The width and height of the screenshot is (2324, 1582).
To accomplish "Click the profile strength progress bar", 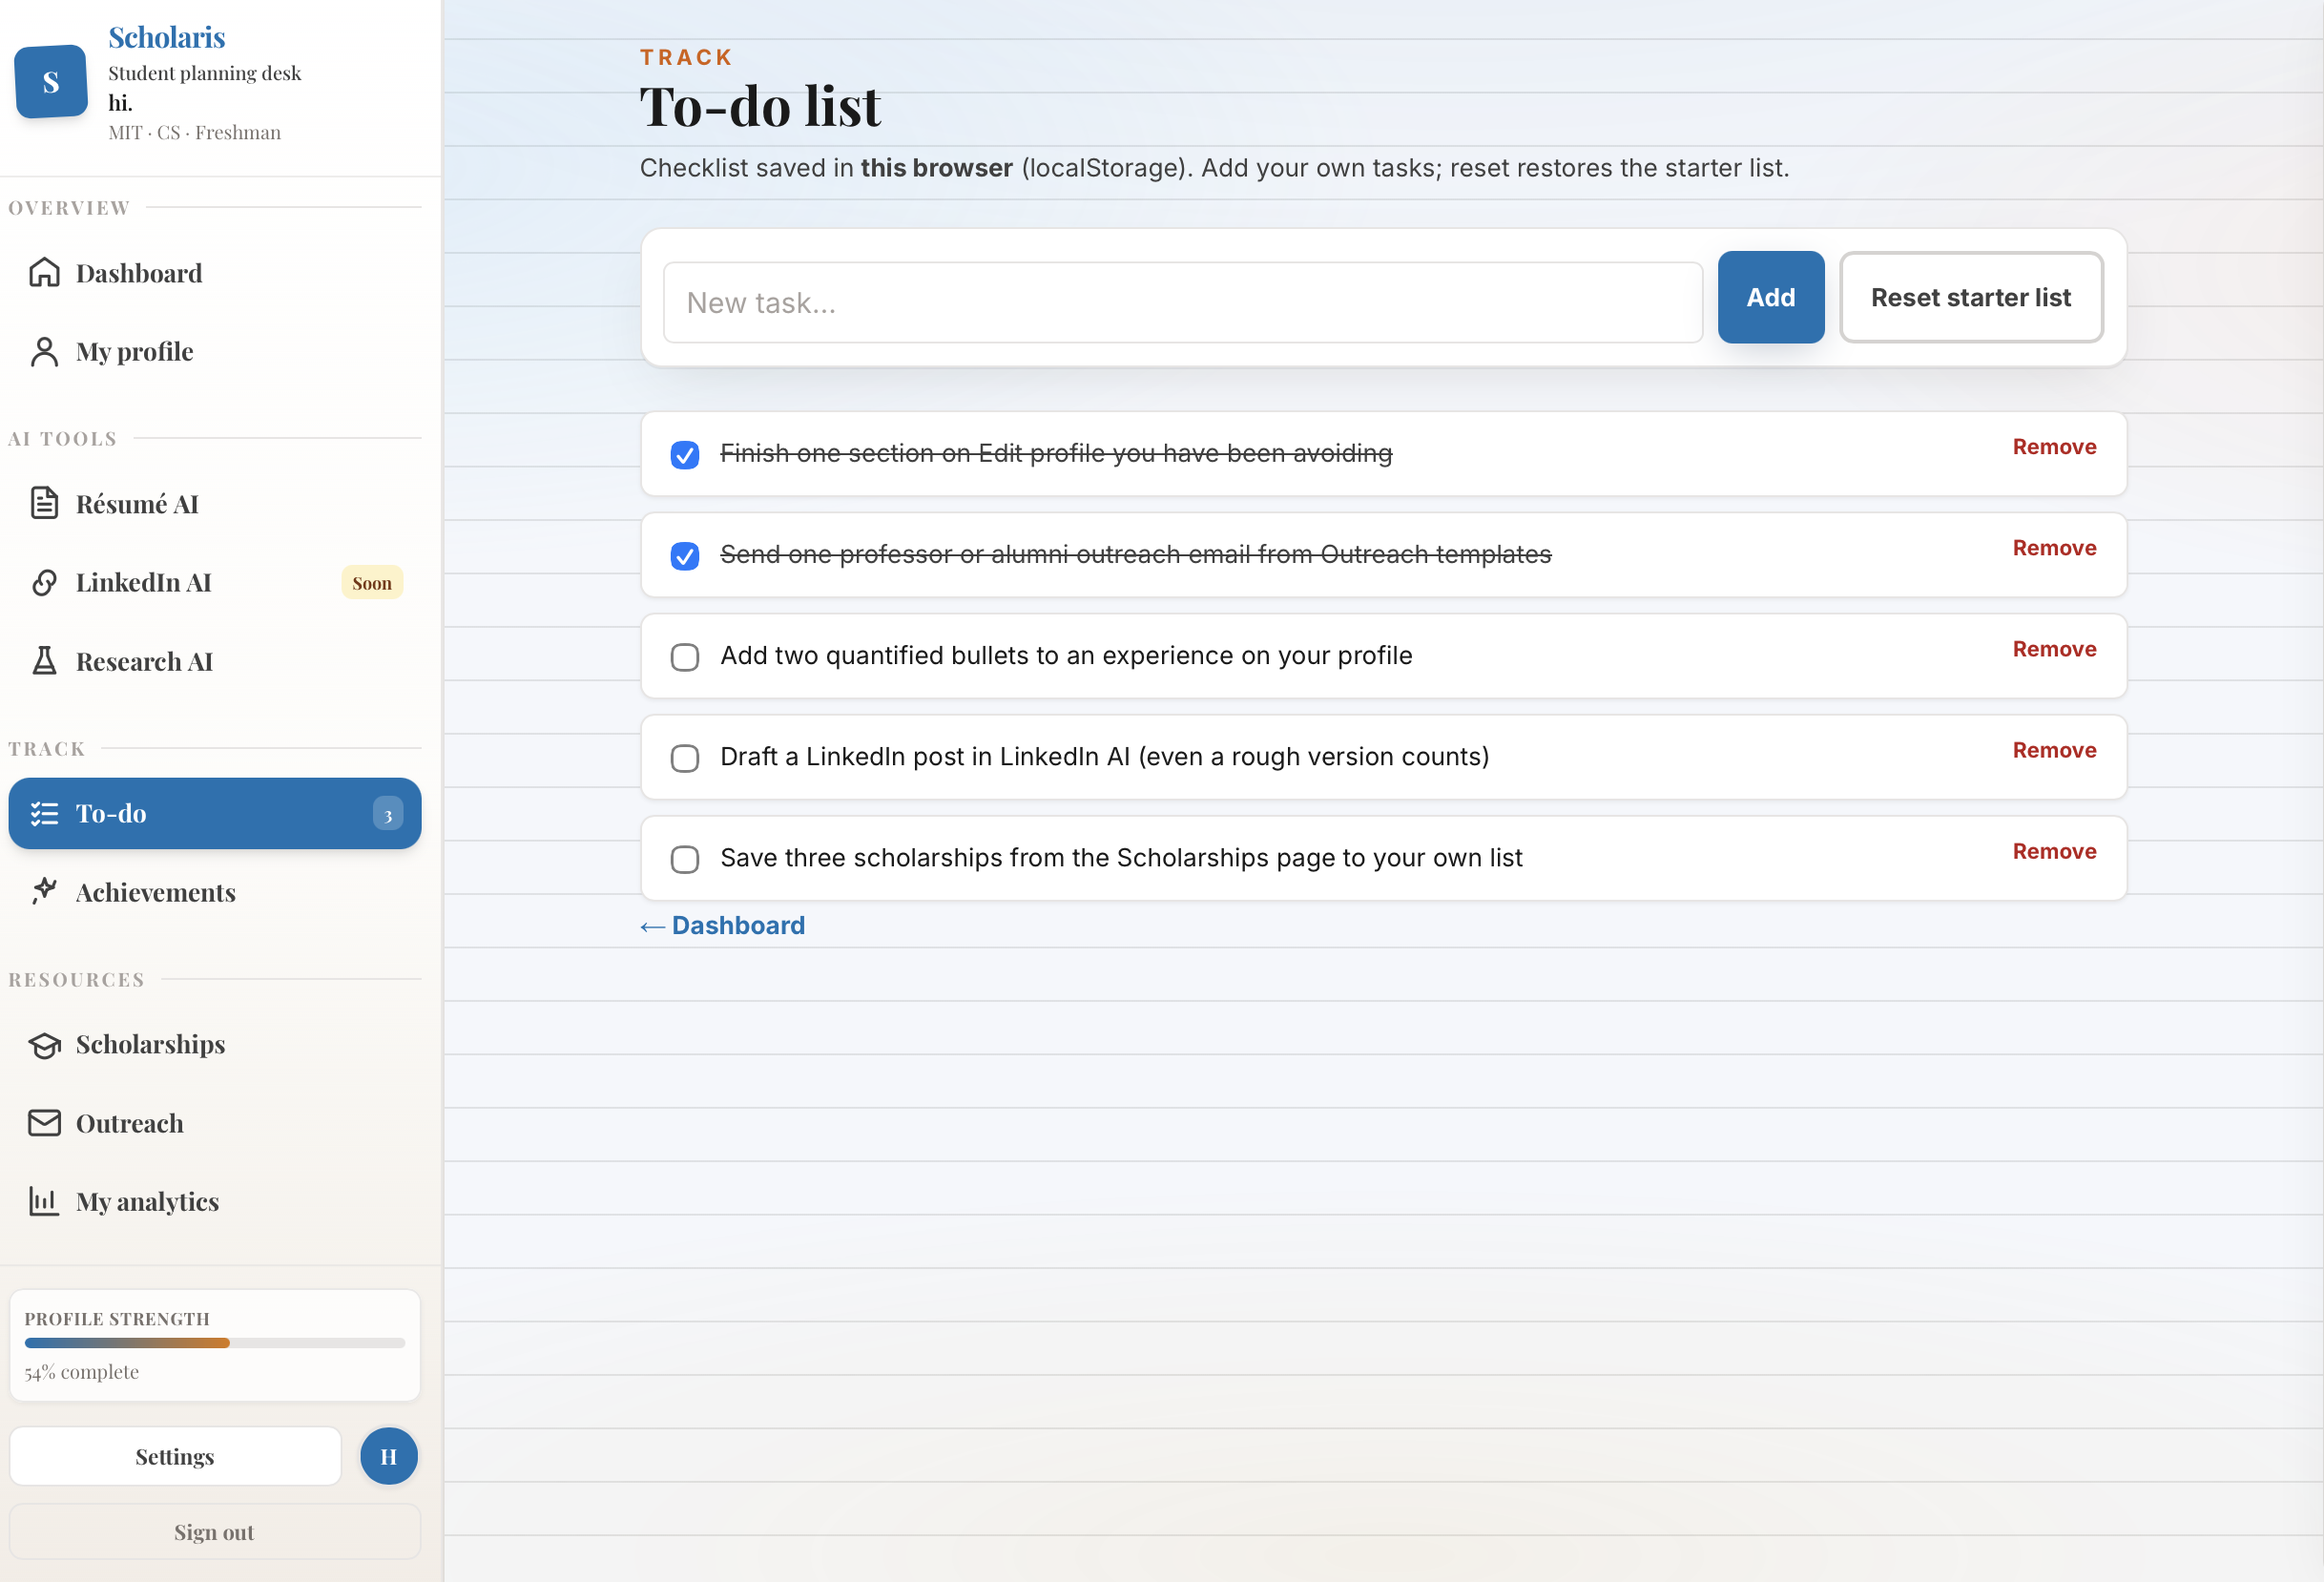I will [214, 1343].
